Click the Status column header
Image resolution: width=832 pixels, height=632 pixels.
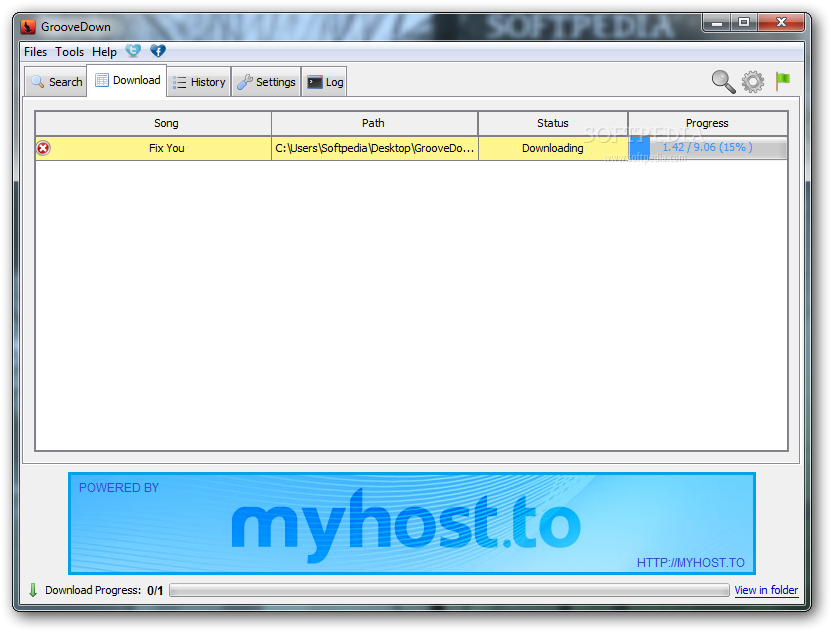(553, 123)
